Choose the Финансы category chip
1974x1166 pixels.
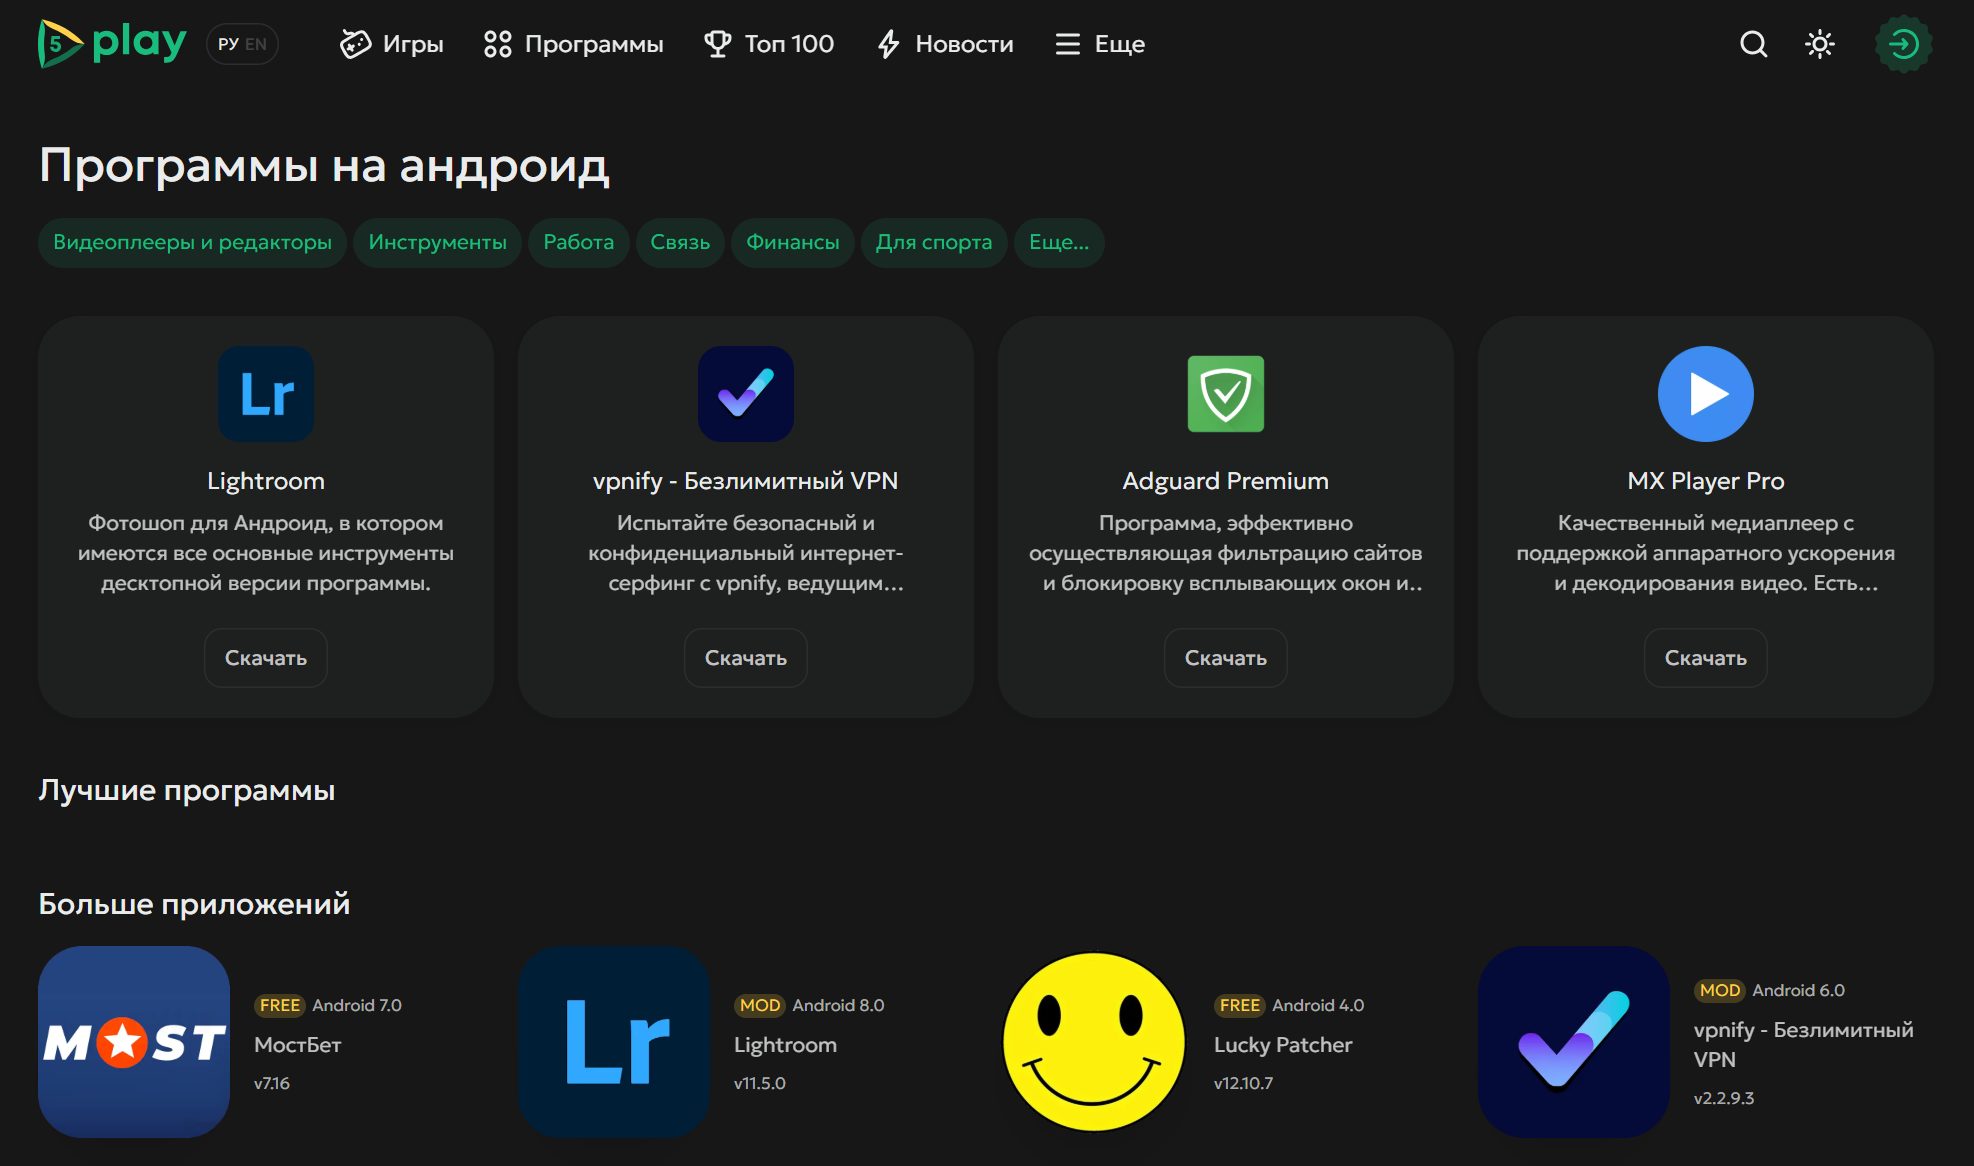pyautogui.click(x=793, y=242)
